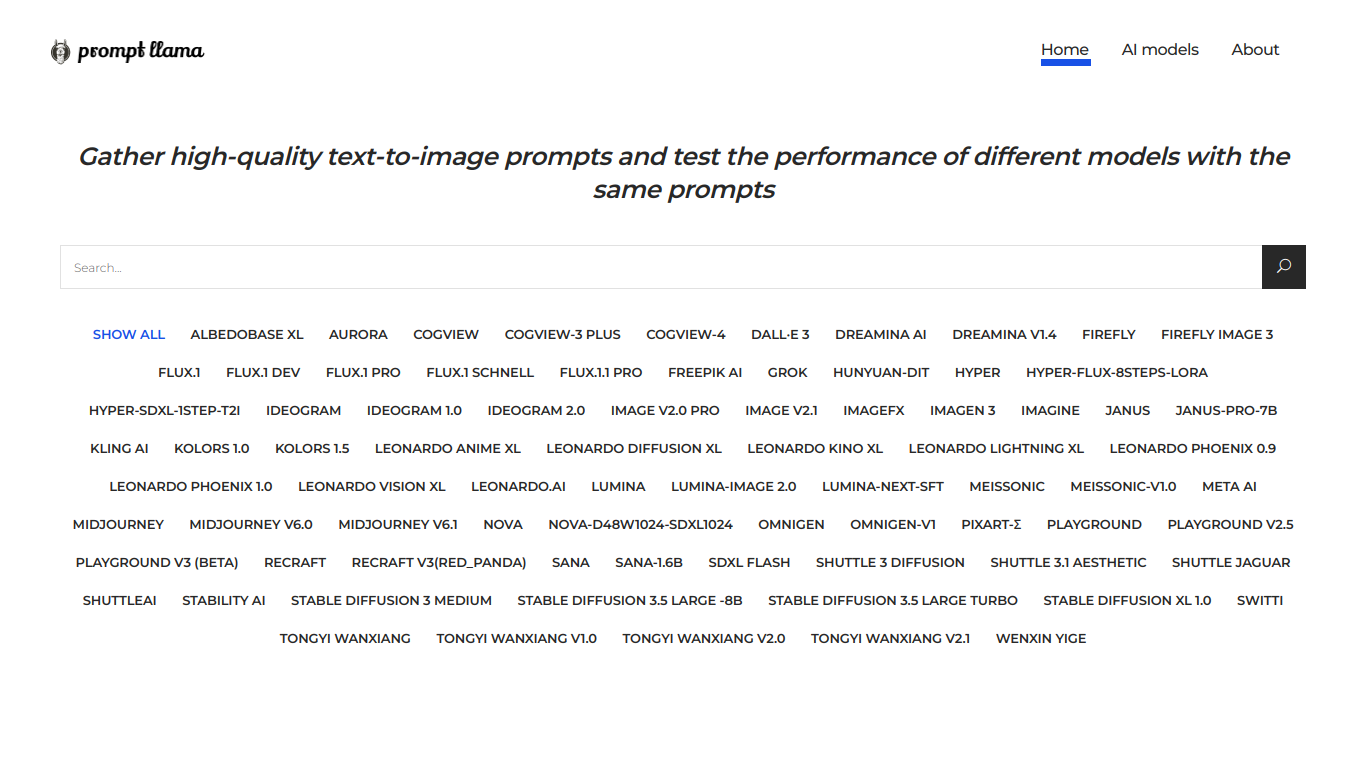Select DREAMINA V1.4 filter
The width and height of the screenshot is (1366, 768).
pyautogui.click(x=1004, y=335)
